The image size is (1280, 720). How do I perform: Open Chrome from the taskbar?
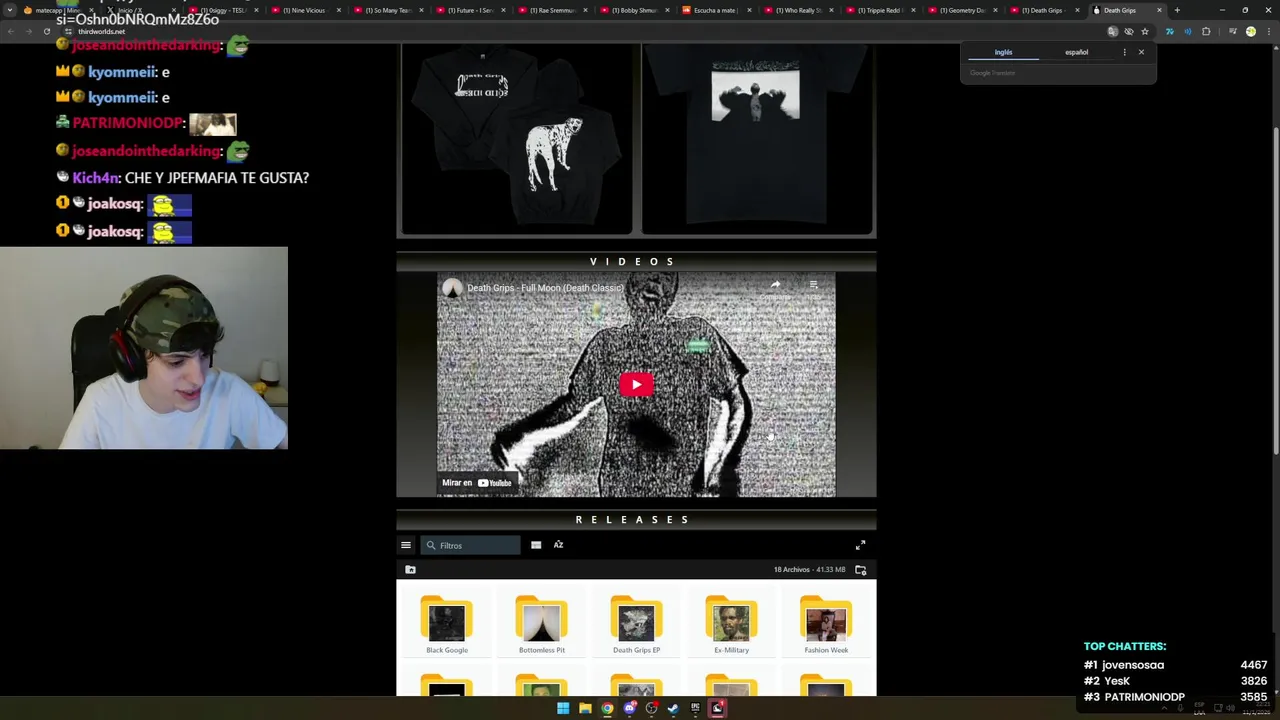607,708
